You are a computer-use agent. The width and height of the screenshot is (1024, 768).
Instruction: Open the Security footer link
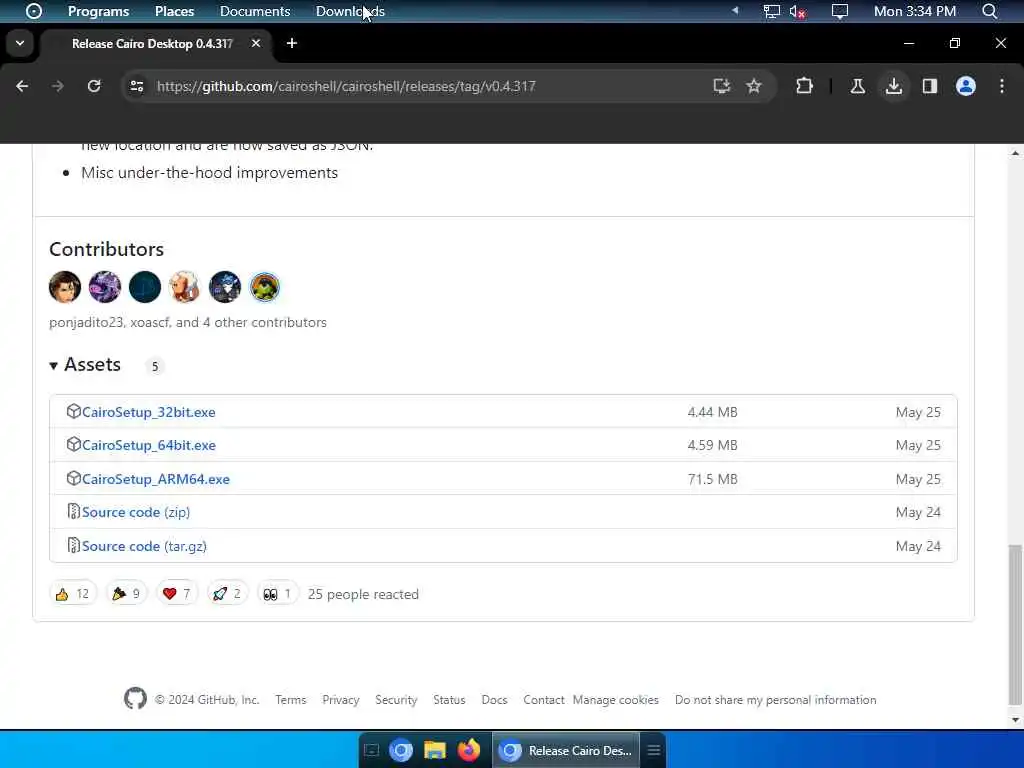coord(396,699)
